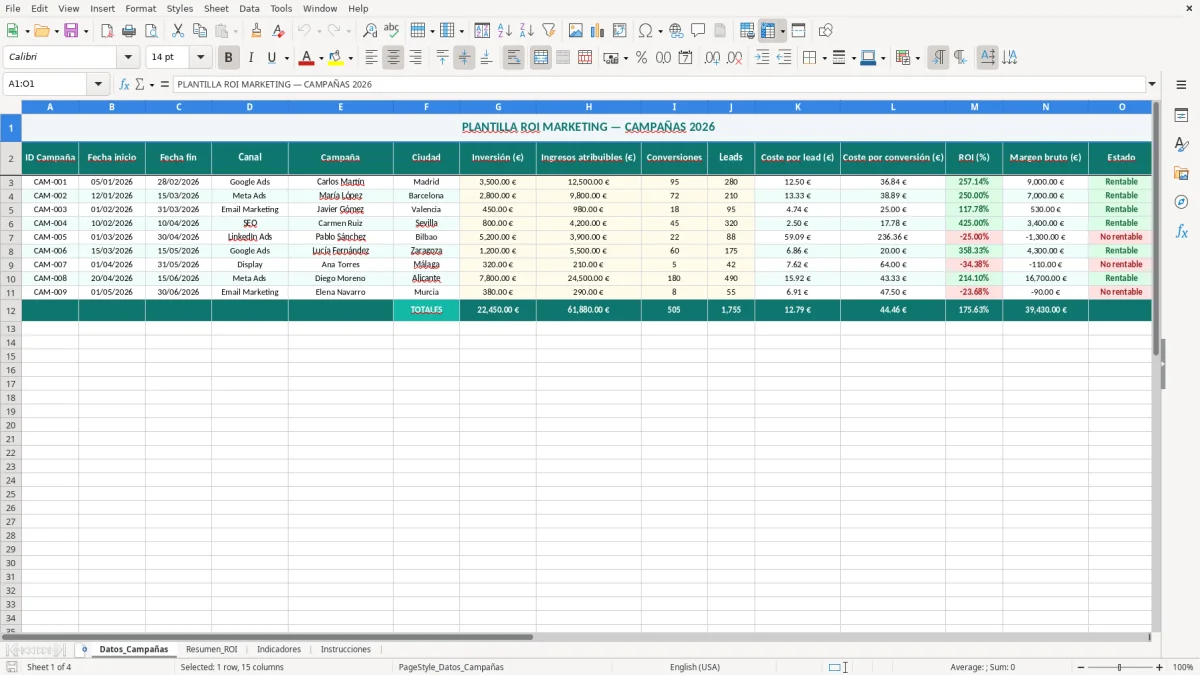Apply the yellow background color

point(336,58)
